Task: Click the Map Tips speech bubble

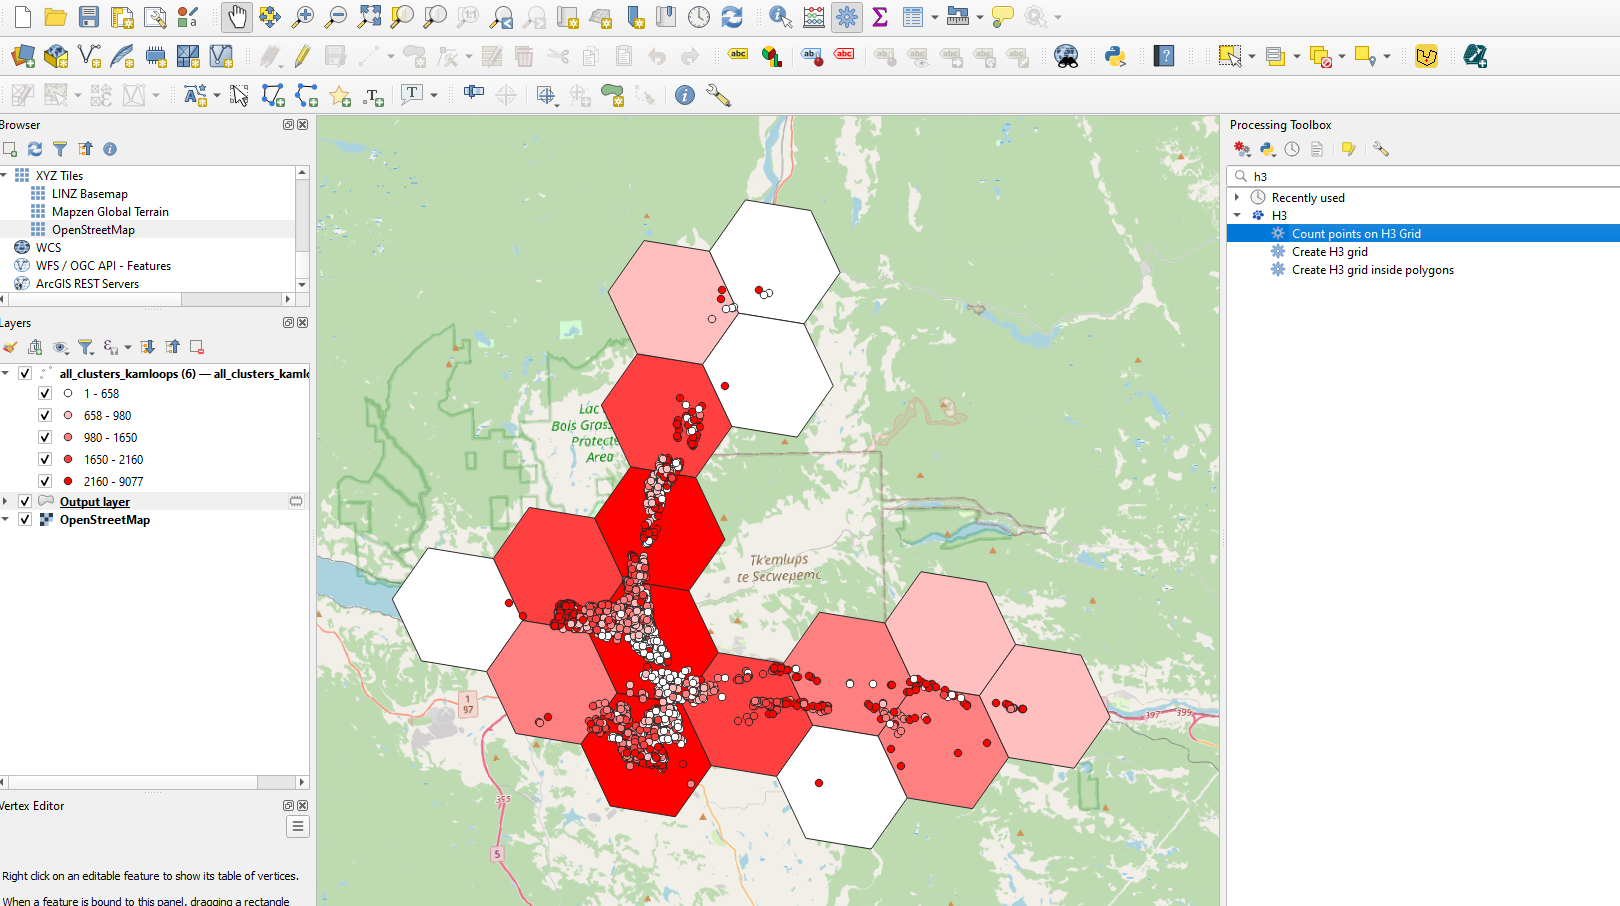Action: pos(1003,17)
